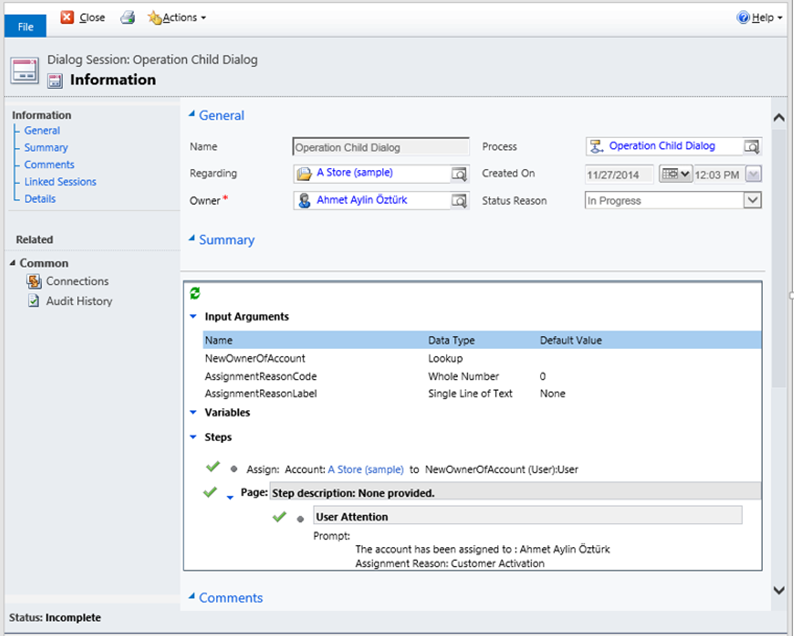Viewport: 794px width, 636px height.
Task: Collapse the Steps group
Action: 193,436
